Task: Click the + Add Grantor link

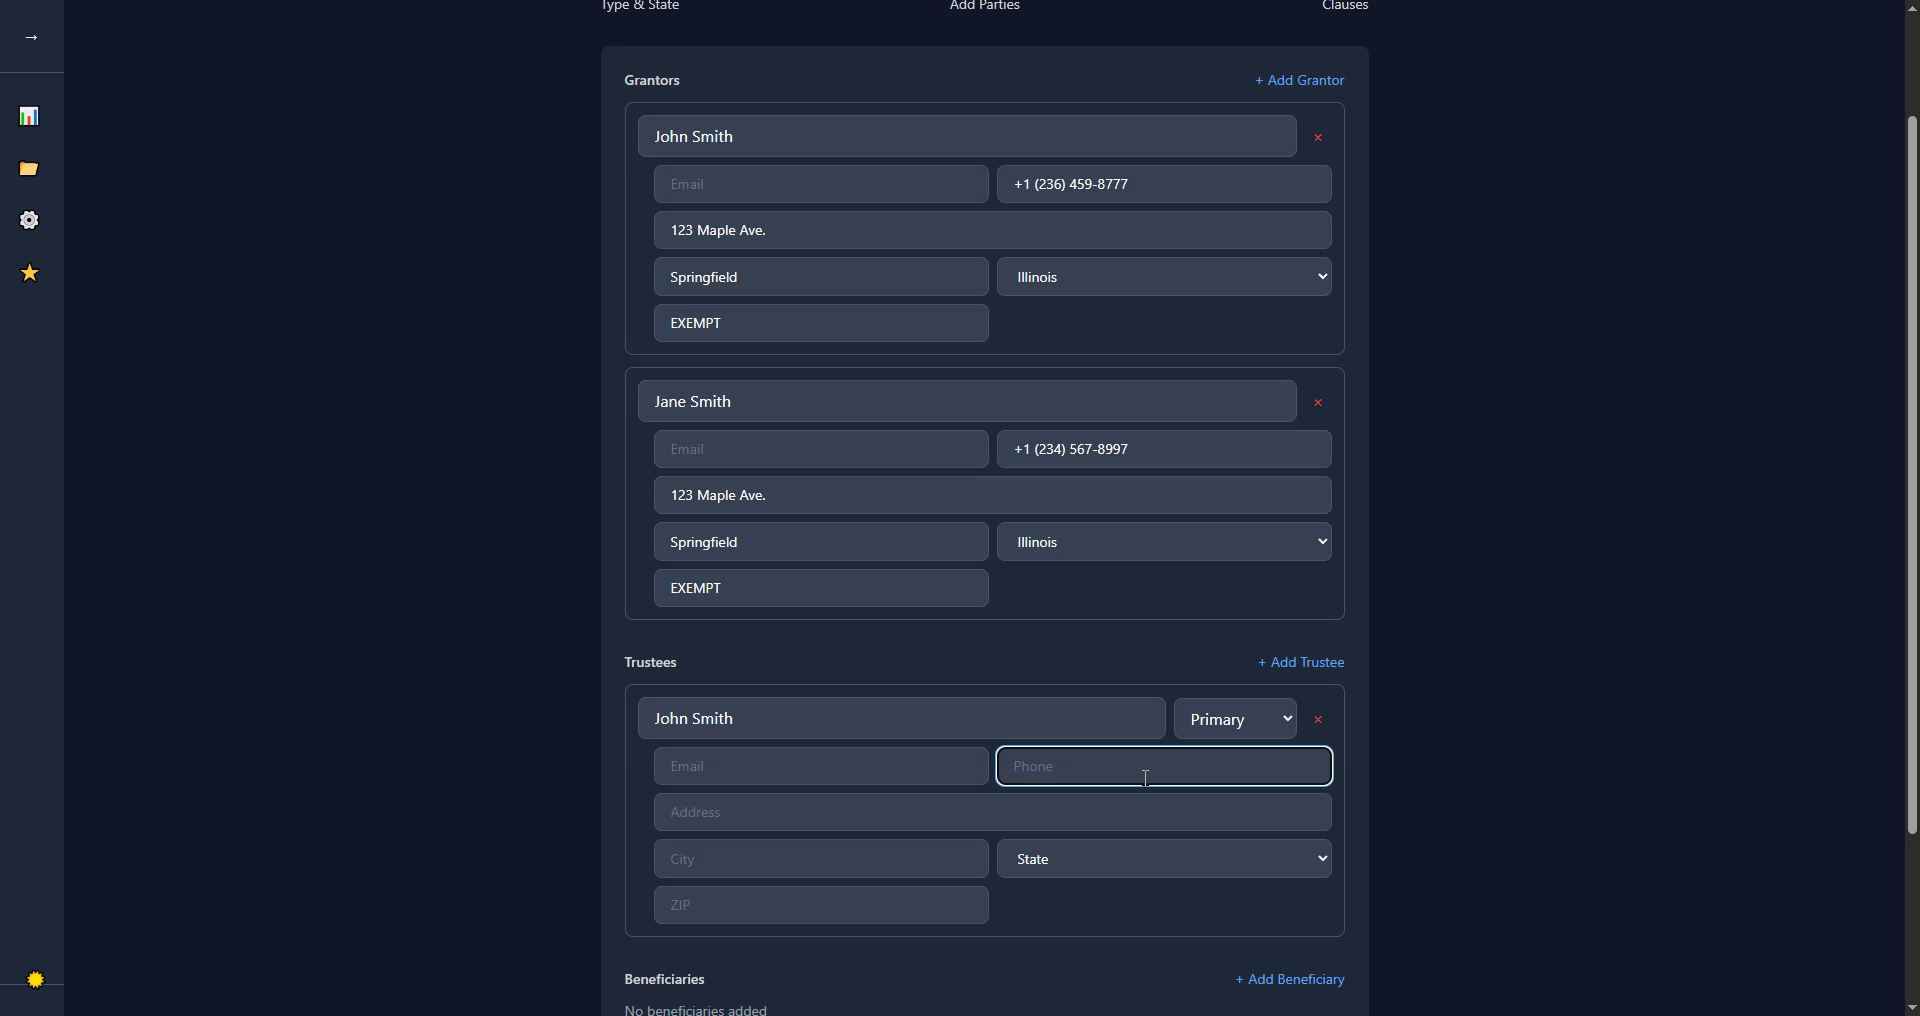Action: (1299, 80)
